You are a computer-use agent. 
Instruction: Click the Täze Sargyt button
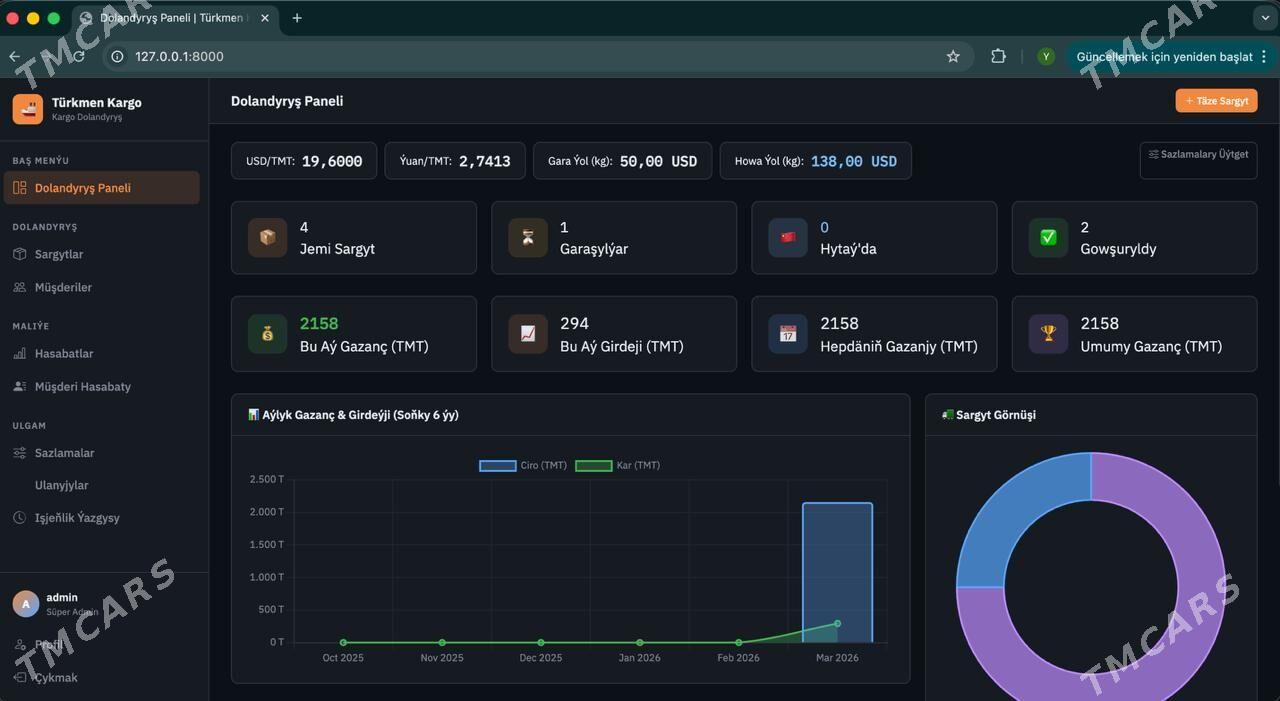coord(1216,101)
